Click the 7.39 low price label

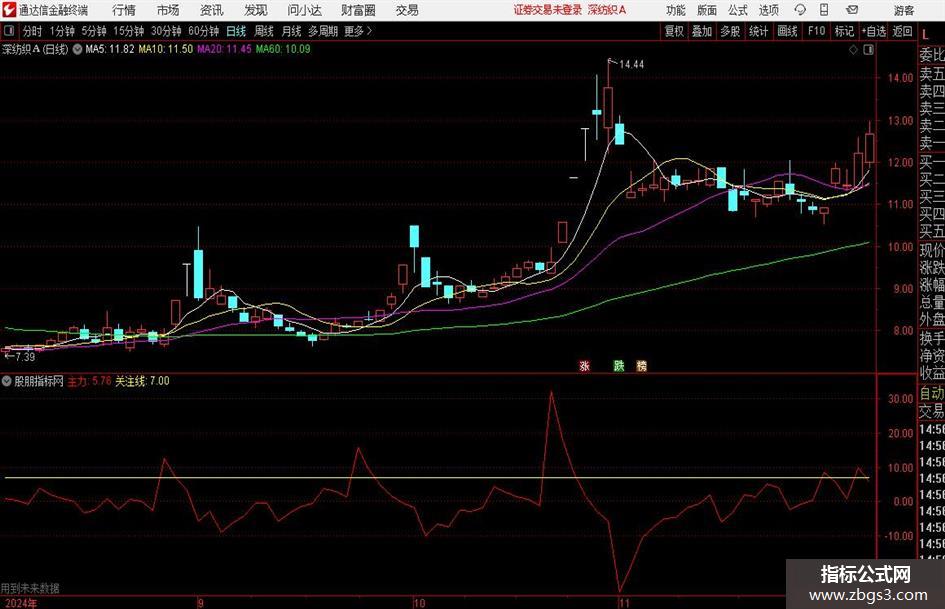25,357
